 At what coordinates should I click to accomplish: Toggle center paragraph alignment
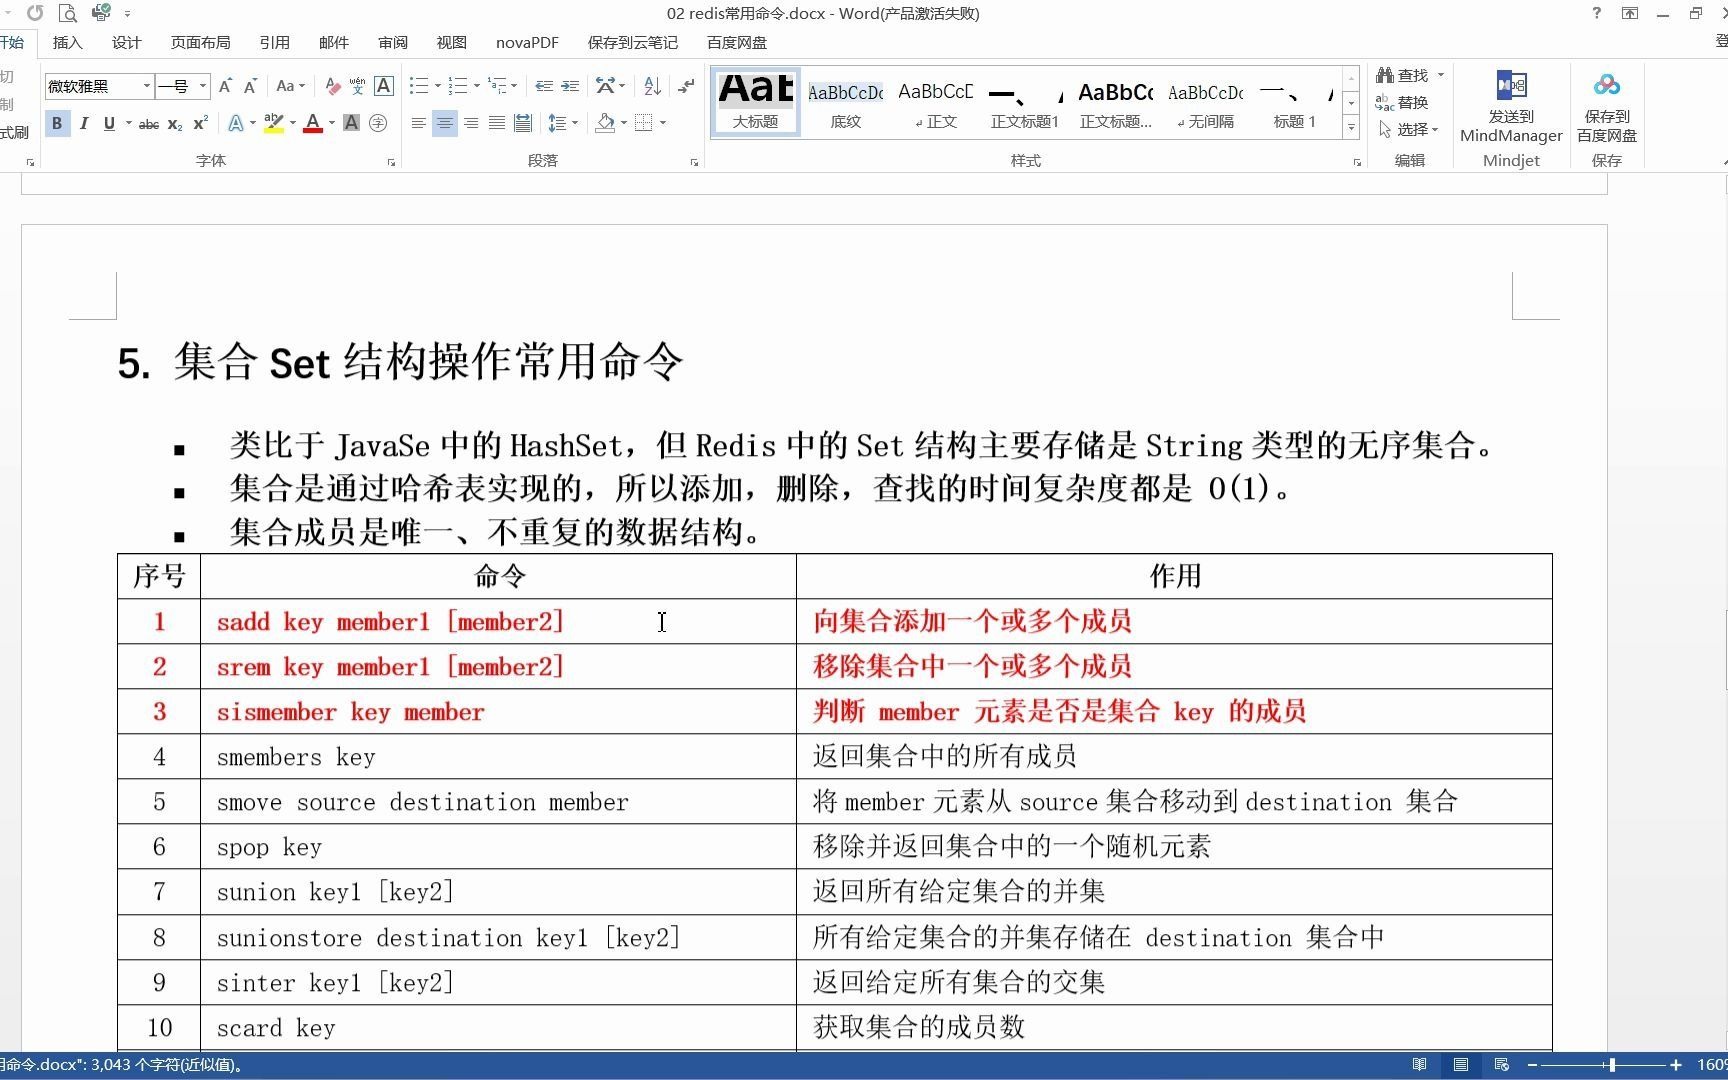coord(444,123)
